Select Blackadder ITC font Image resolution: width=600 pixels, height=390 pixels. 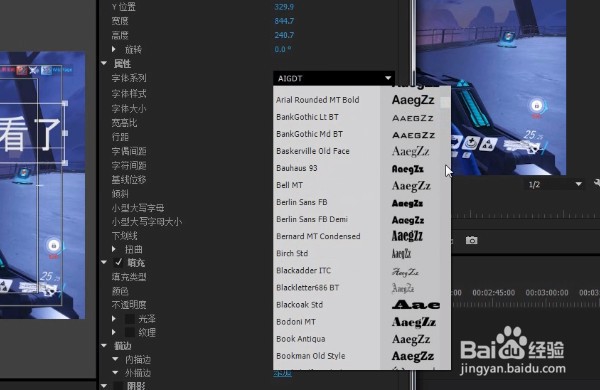coord(303,271)
